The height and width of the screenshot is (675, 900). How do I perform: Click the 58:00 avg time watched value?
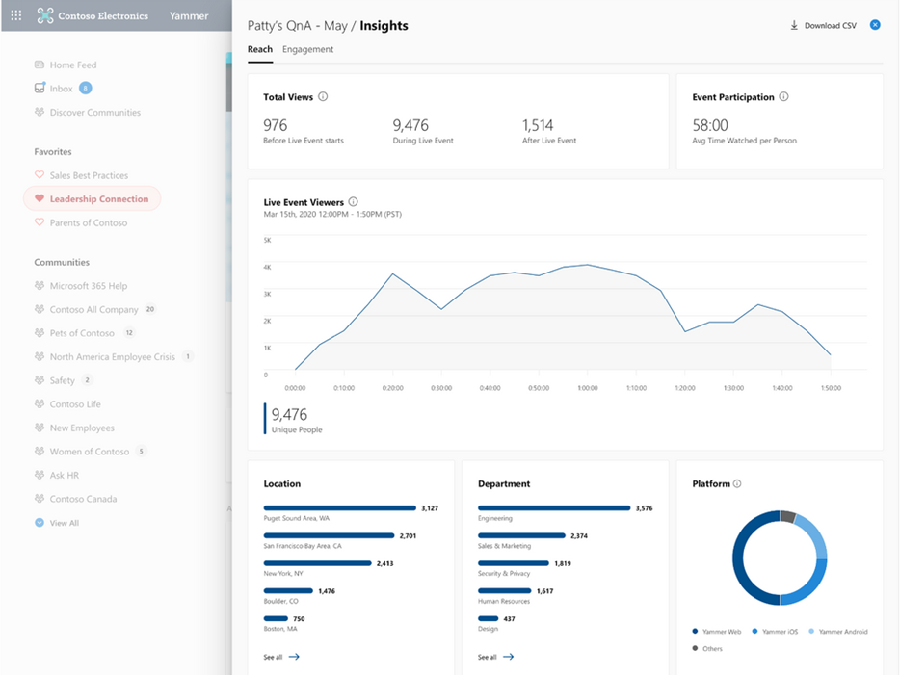click(x=711, y=125)
